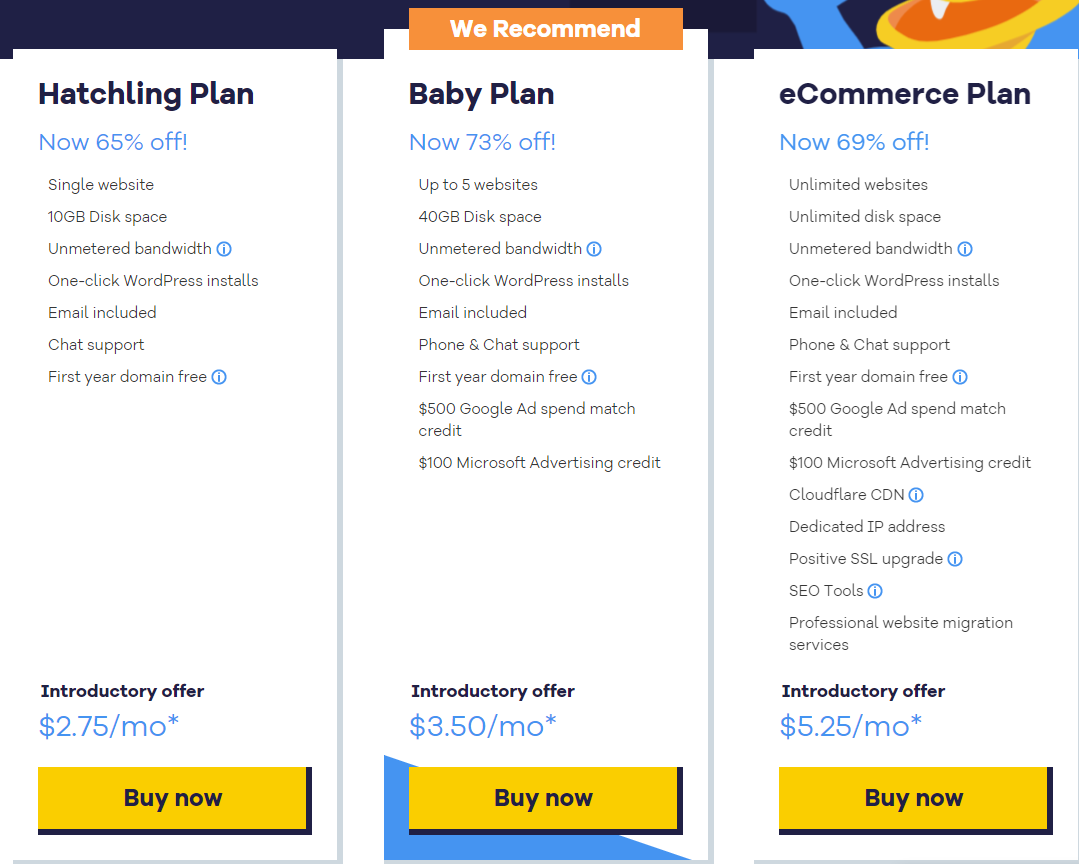Select Buy now for eCommerce Plan
This screenshot has height=864, width=1079.
pos(913,798)
